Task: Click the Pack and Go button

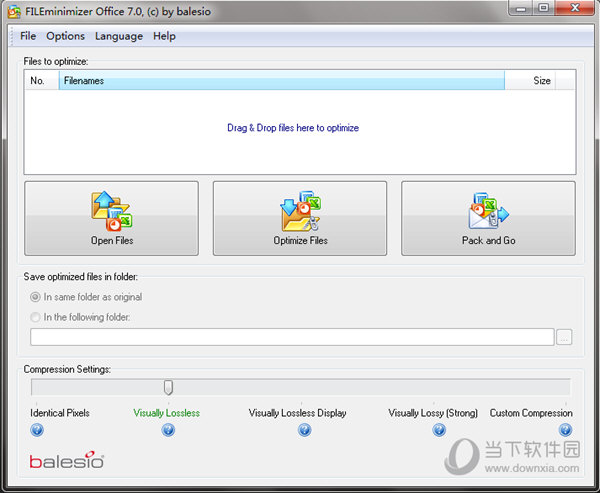Action: click(x=488, y=218)
